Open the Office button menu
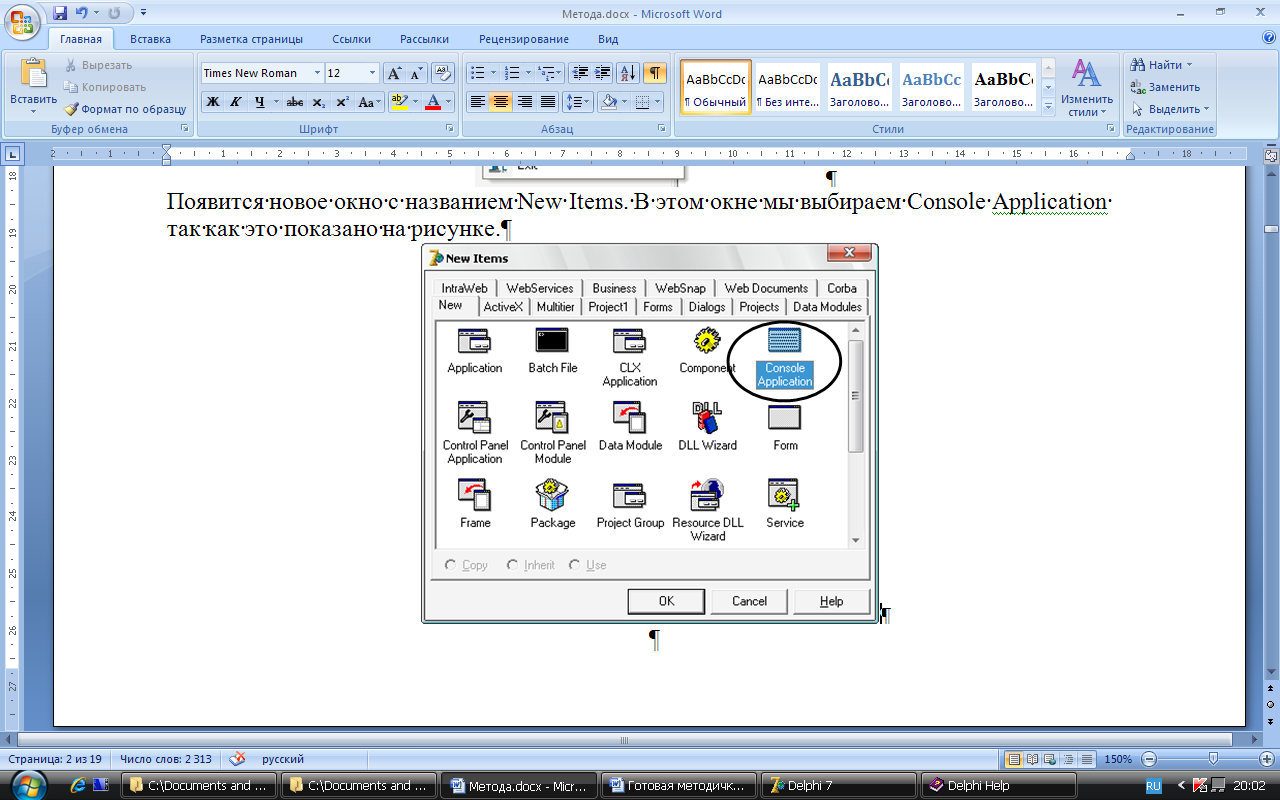Image resolution: width=1280 pixels, height=800 pixels. [x=22, y=20]
